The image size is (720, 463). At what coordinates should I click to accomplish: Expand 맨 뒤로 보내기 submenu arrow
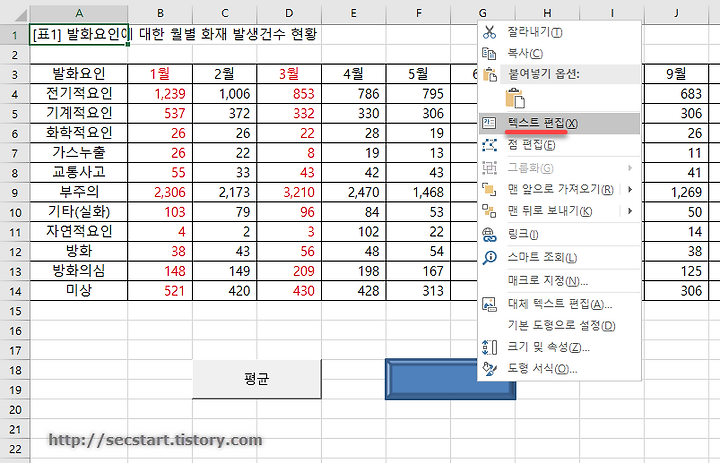click(630, 211)
